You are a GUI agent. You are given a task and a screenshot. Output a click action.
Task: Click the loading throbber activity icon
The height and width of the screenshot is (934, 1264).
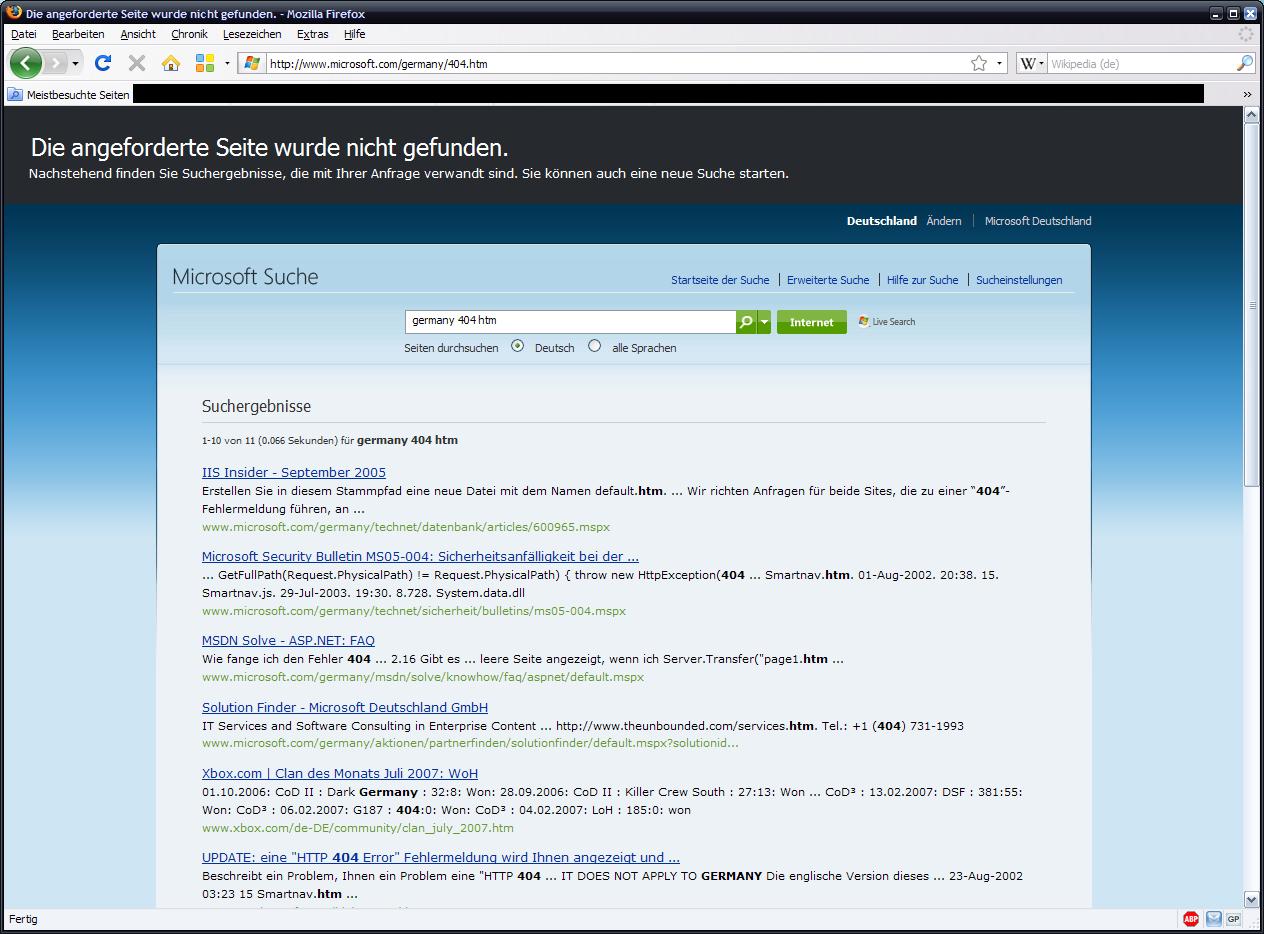click(x=1246, y=34)
